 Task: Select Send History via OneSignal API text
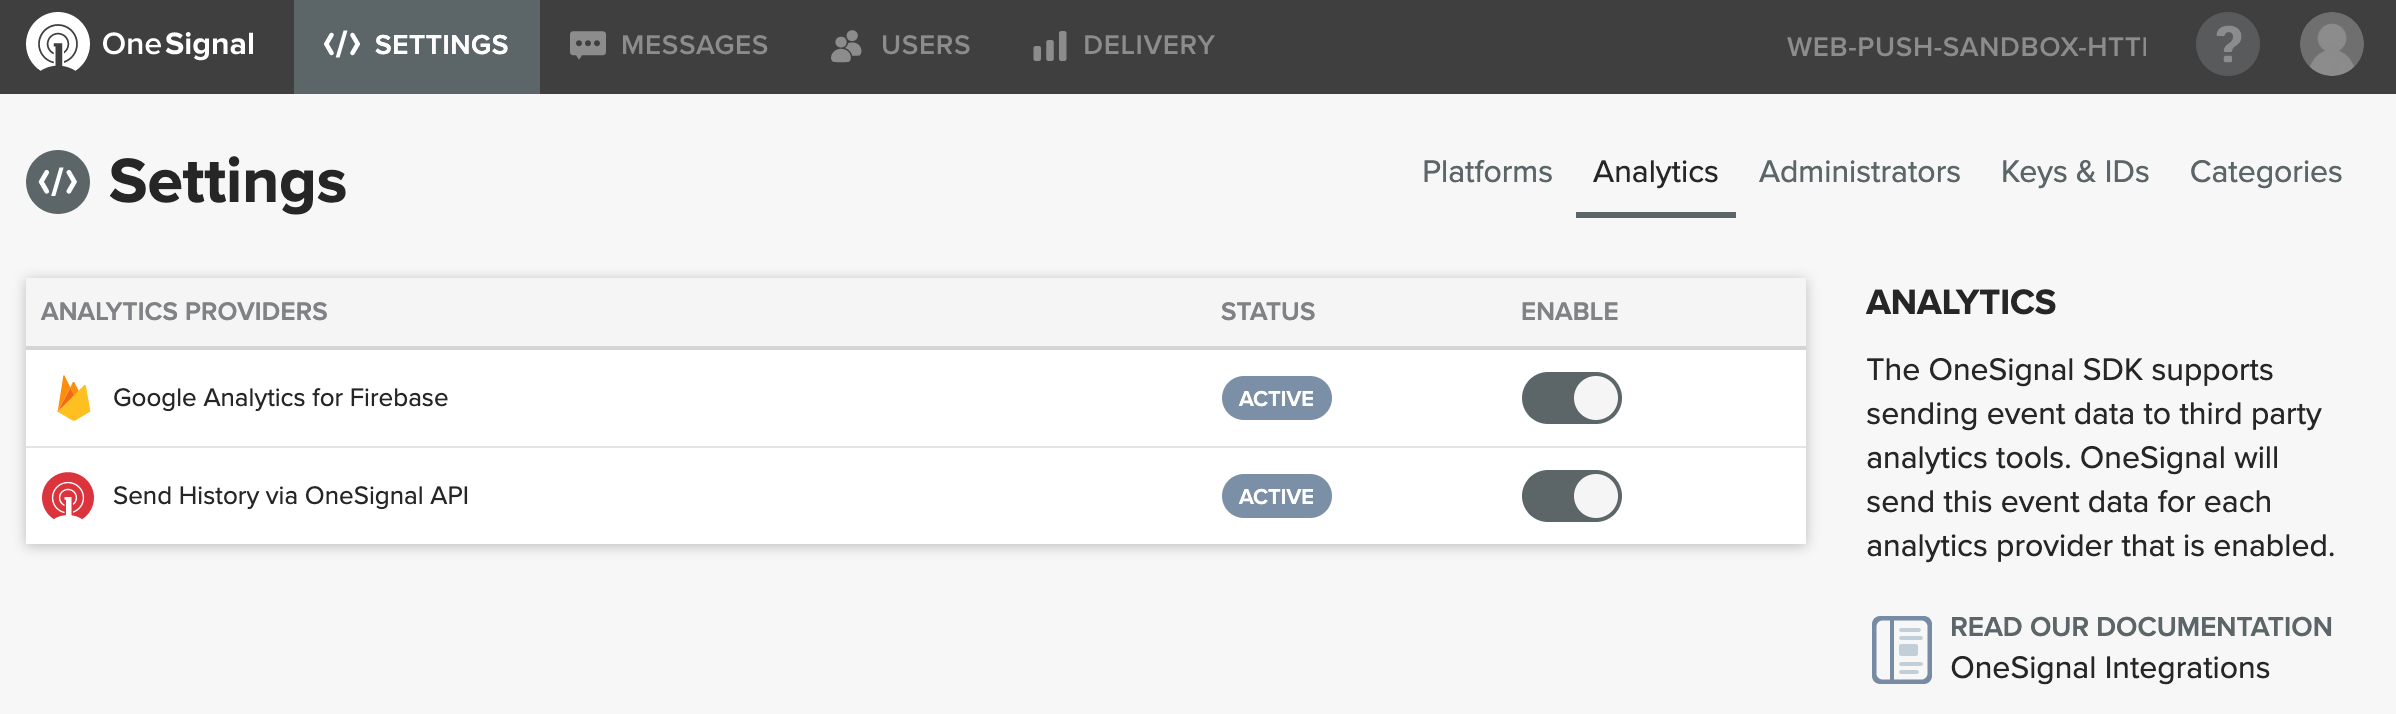(290, 496)
